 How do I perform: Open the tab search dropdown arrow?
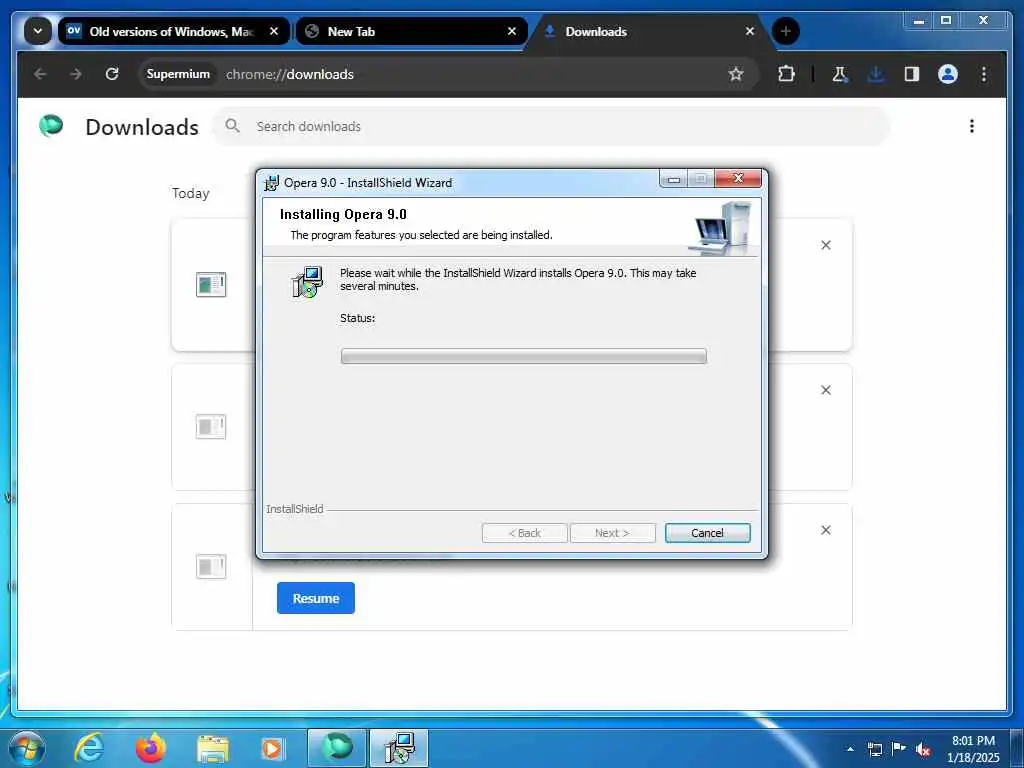coord(38,31)
